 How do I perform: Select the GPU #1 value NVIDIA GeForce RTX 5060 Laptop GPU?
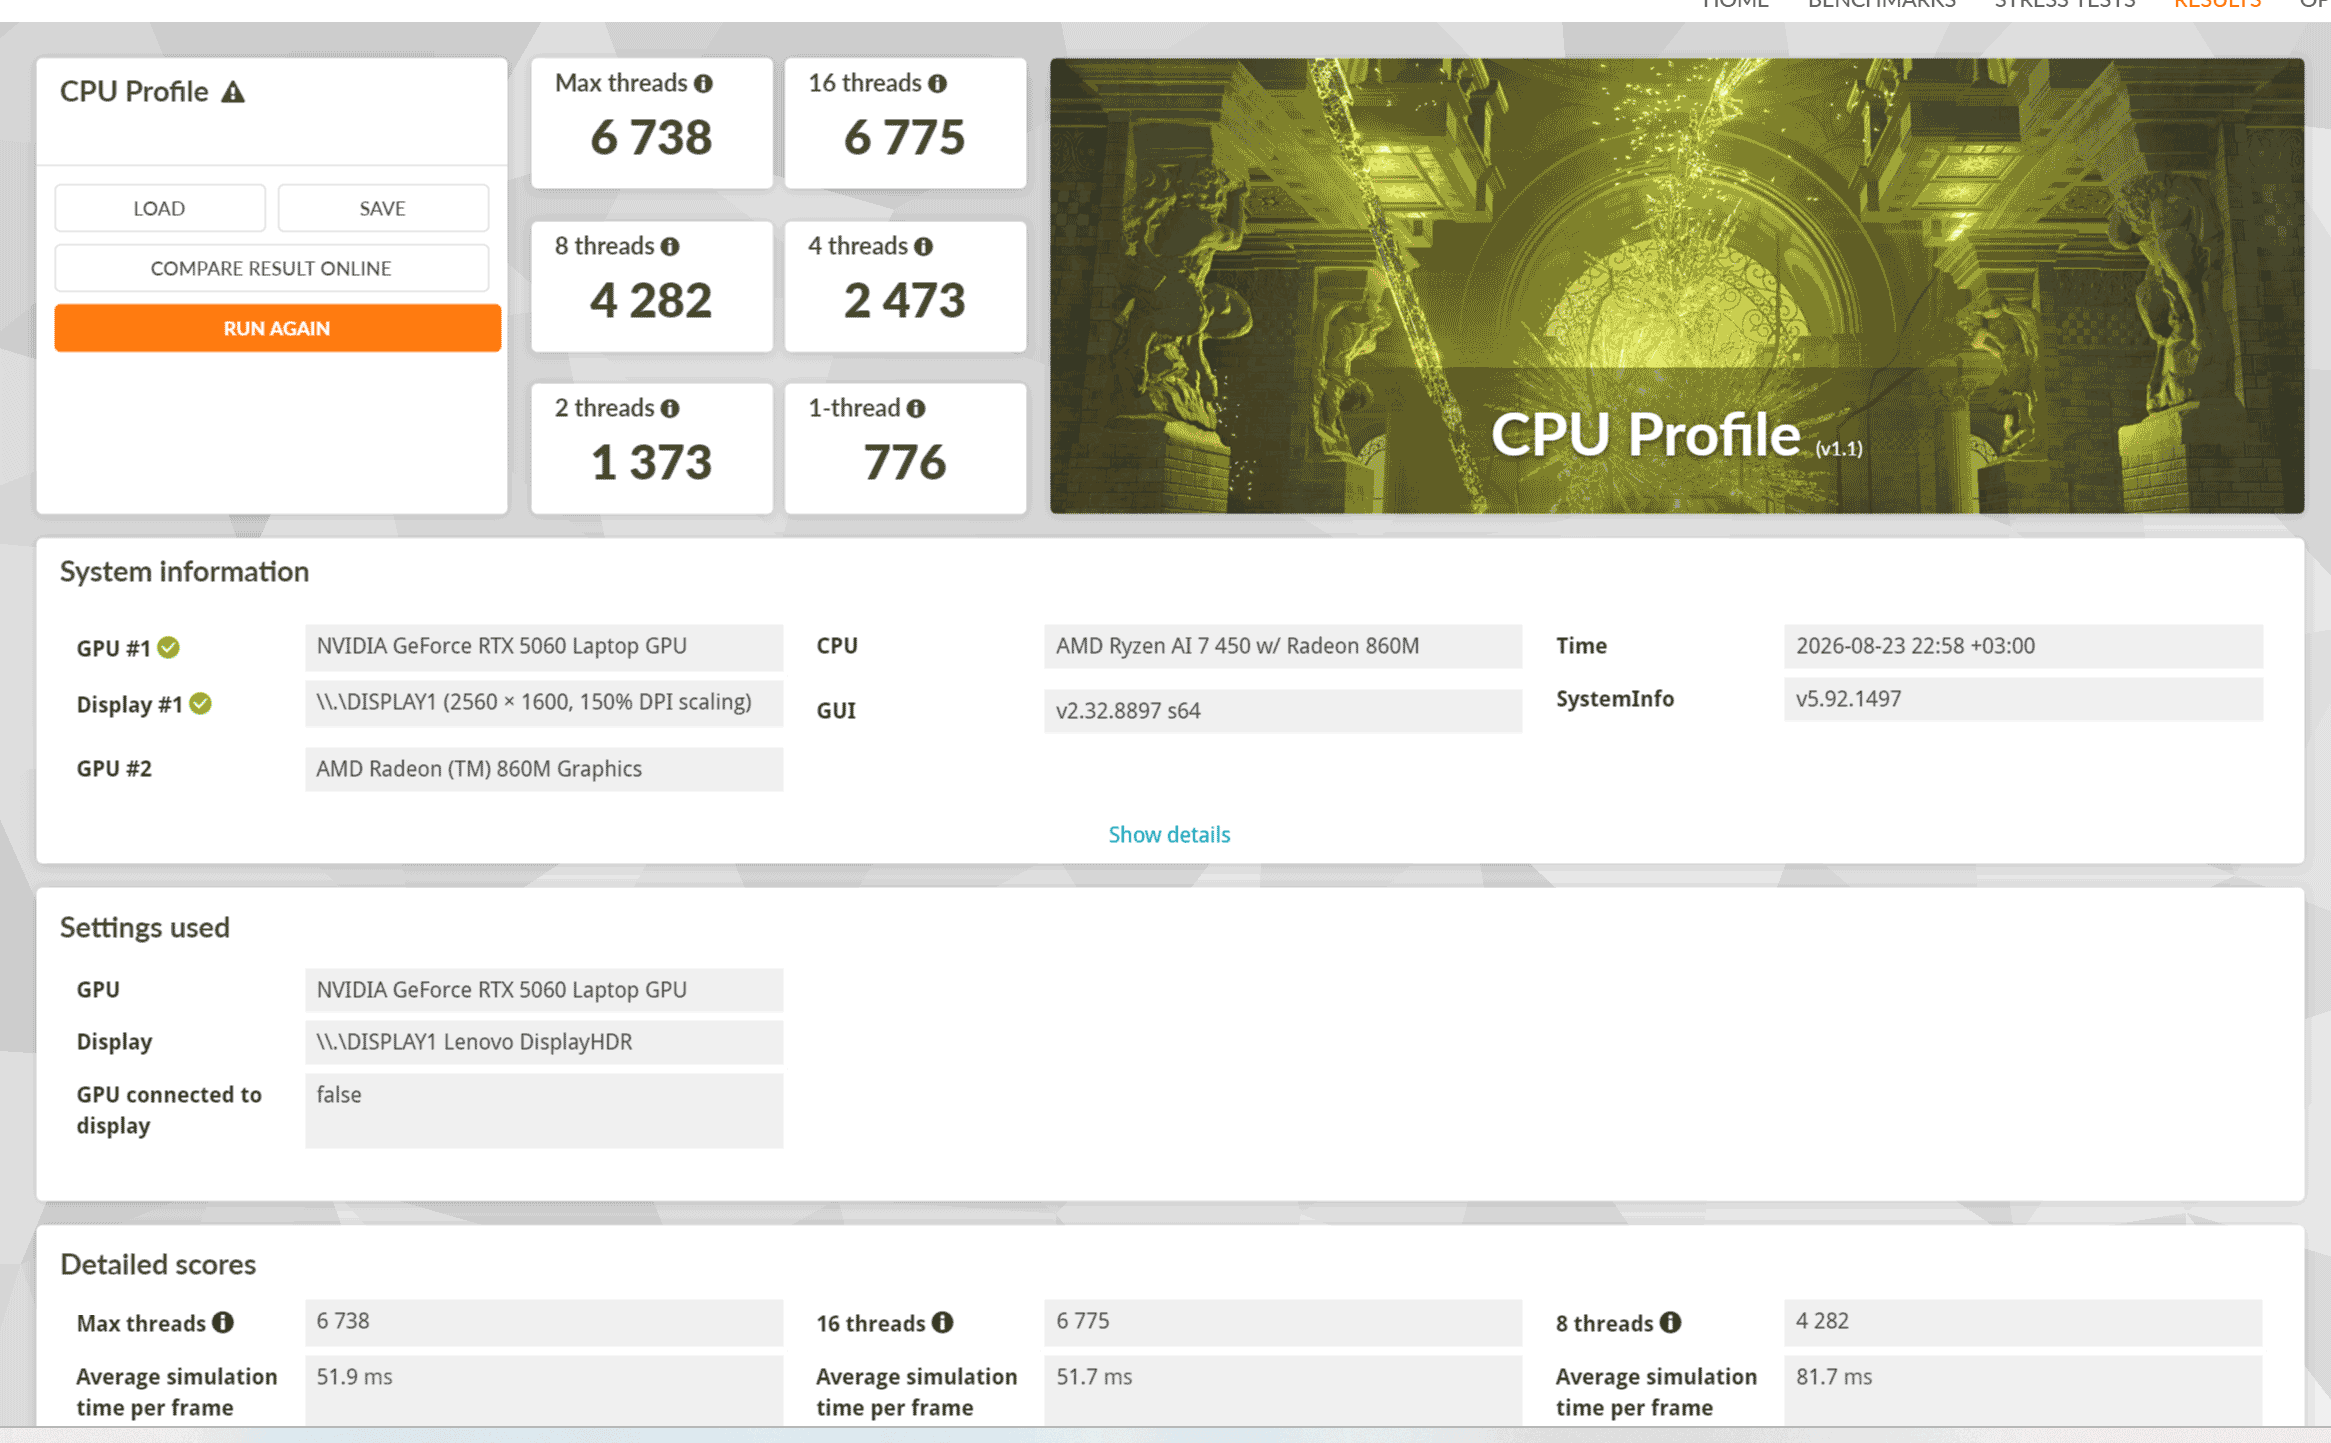544,647
